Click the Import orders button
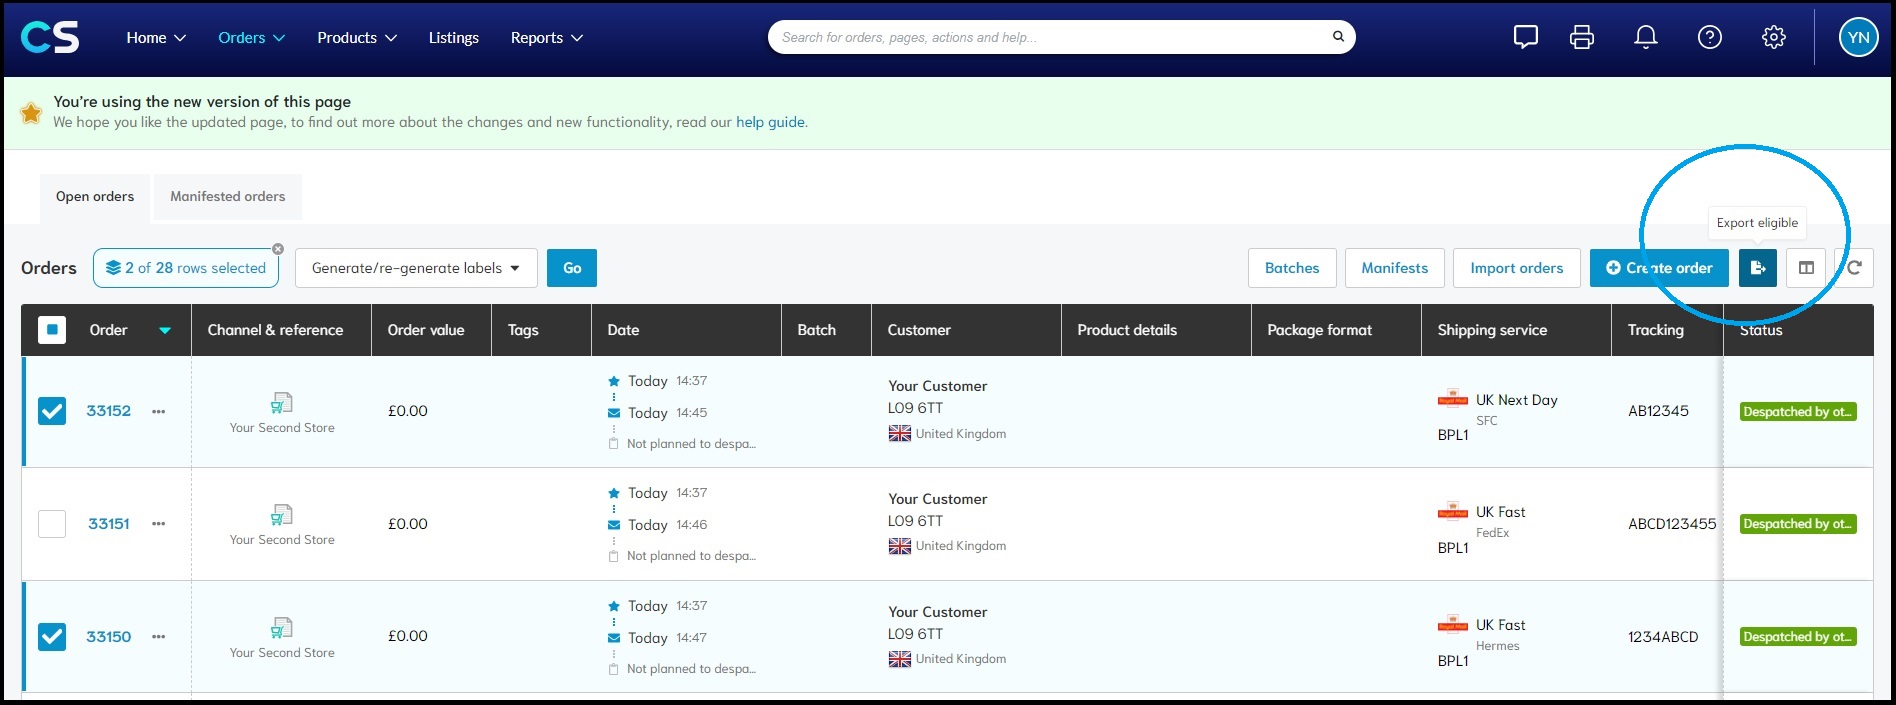This screenshot has height=705, width=1896. 1517,268
